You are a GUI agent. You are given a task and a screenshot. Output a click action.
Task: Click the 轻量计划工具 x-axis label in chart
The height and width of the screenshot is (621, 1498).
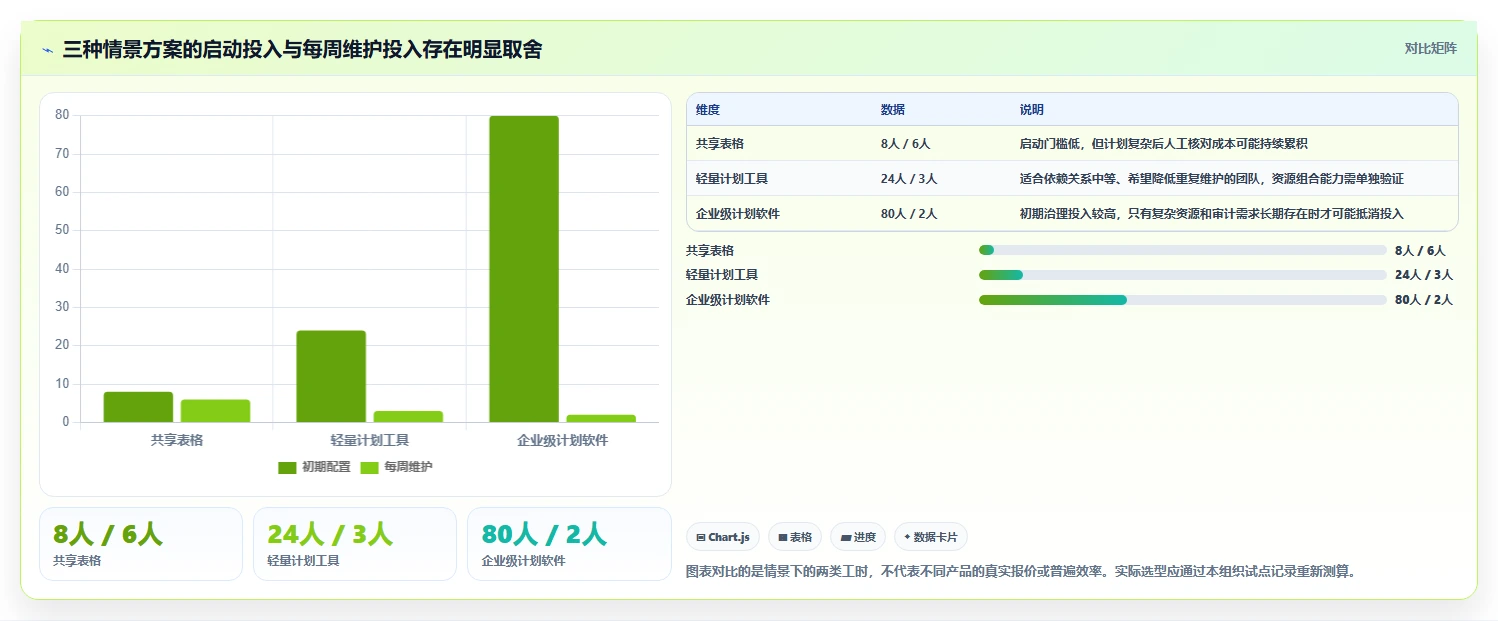370,440
